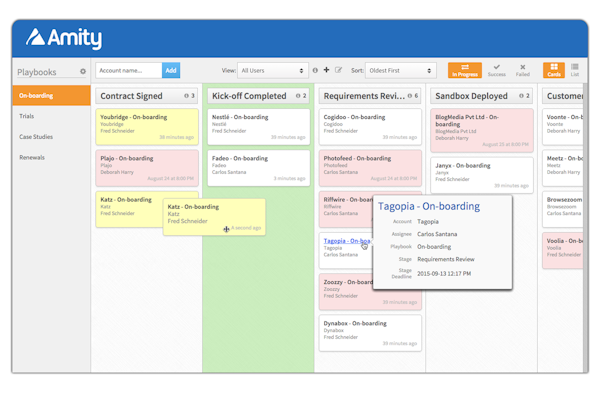
Task: Click the Add account button
Action: pyautogui.click(x=171, y=70)
